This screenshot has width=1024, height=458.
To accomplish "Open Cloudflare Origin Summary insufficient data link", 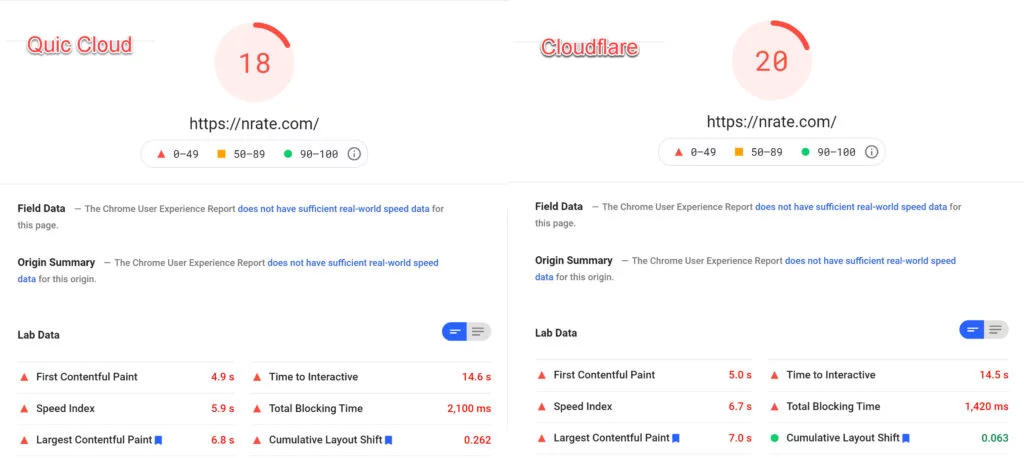I will [870, 261].
